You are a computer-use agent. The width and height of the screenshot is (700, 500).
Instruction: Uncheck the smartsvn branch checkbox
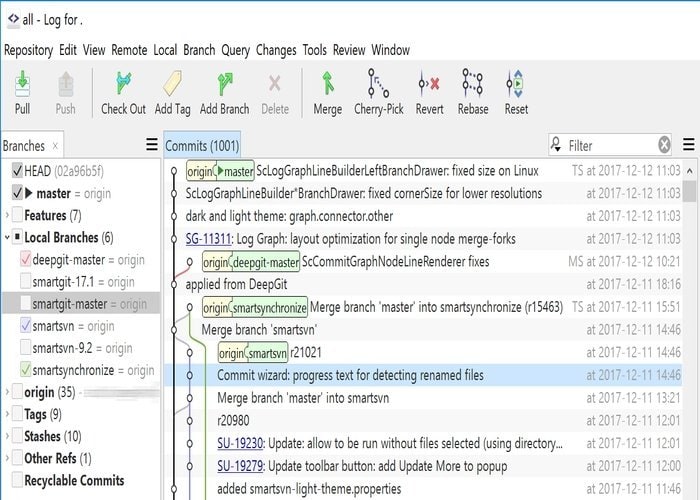pos(25,325)
